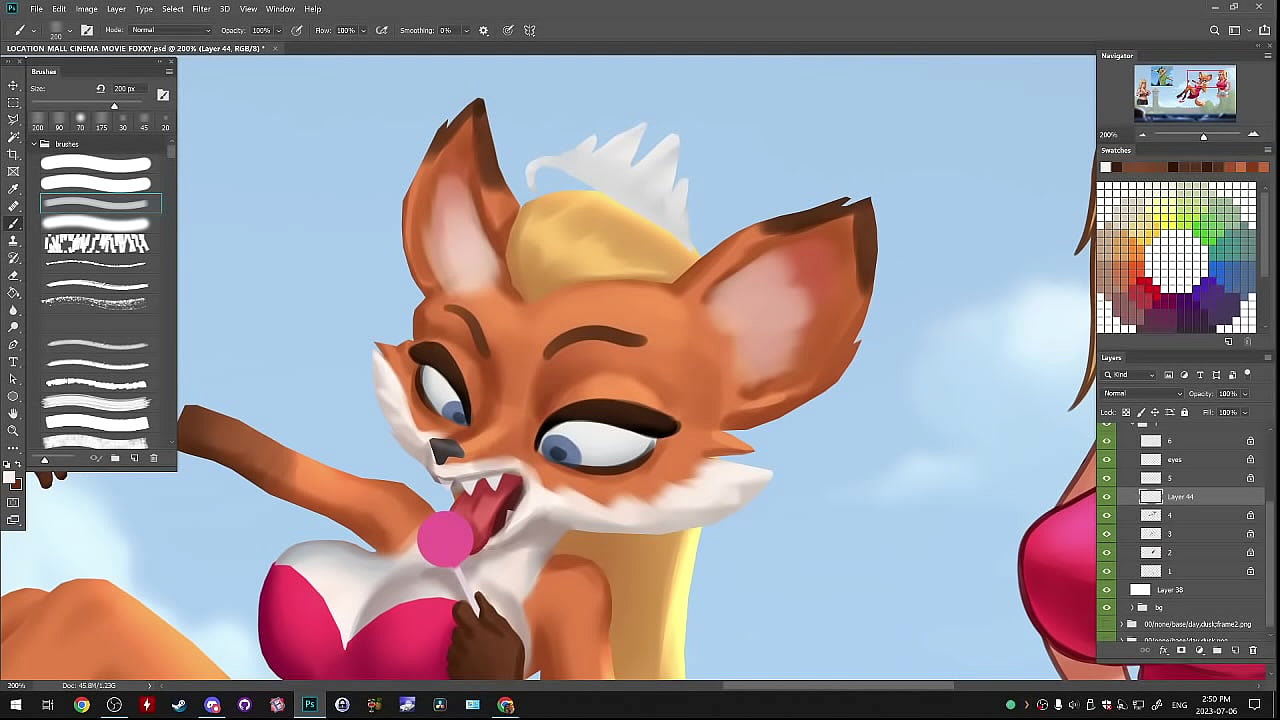The image size is (1280, 720).
Task: Expand the bg layer group
Action: tap(1132, 607)
